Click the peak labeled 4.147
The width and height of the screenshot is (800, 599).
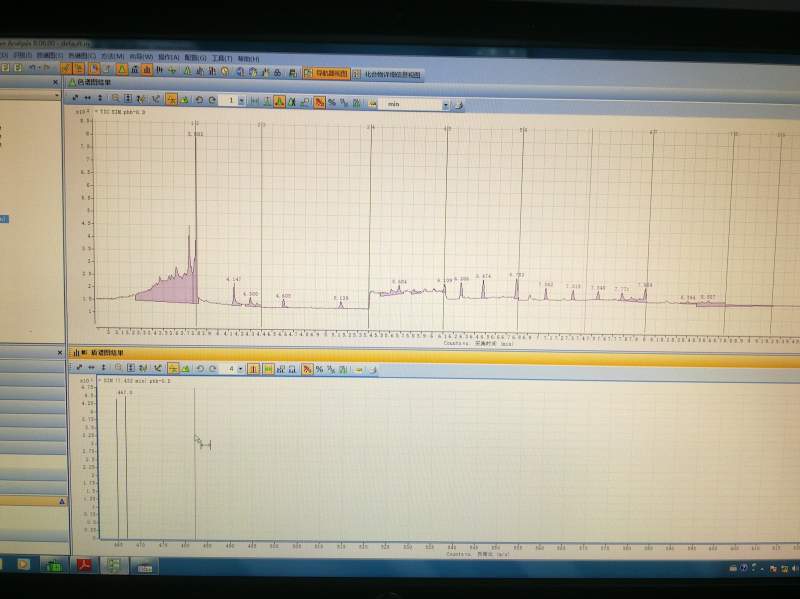point(234,293)
